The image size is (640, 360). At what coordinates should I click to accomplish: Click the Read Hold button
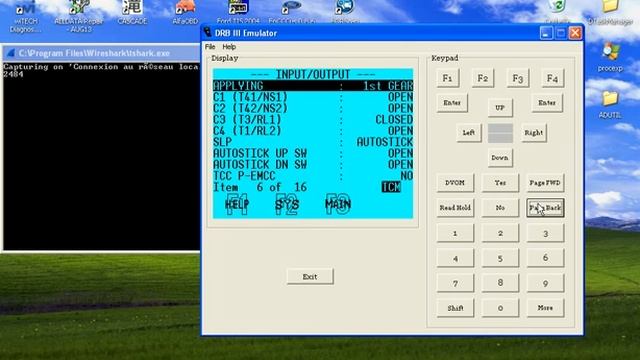pyautogui.click(x=455, y=208)
